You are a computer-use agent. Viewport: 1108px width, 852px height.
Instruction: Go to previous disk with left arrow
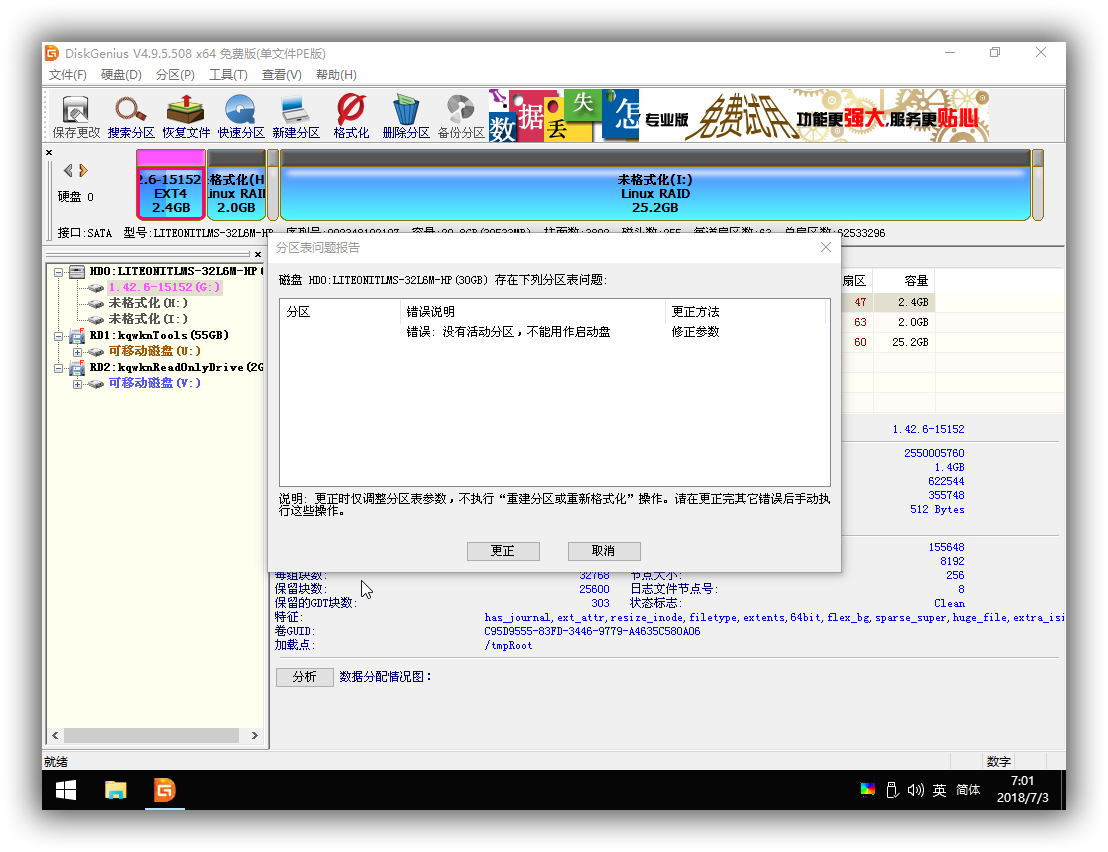click(68, 170)
